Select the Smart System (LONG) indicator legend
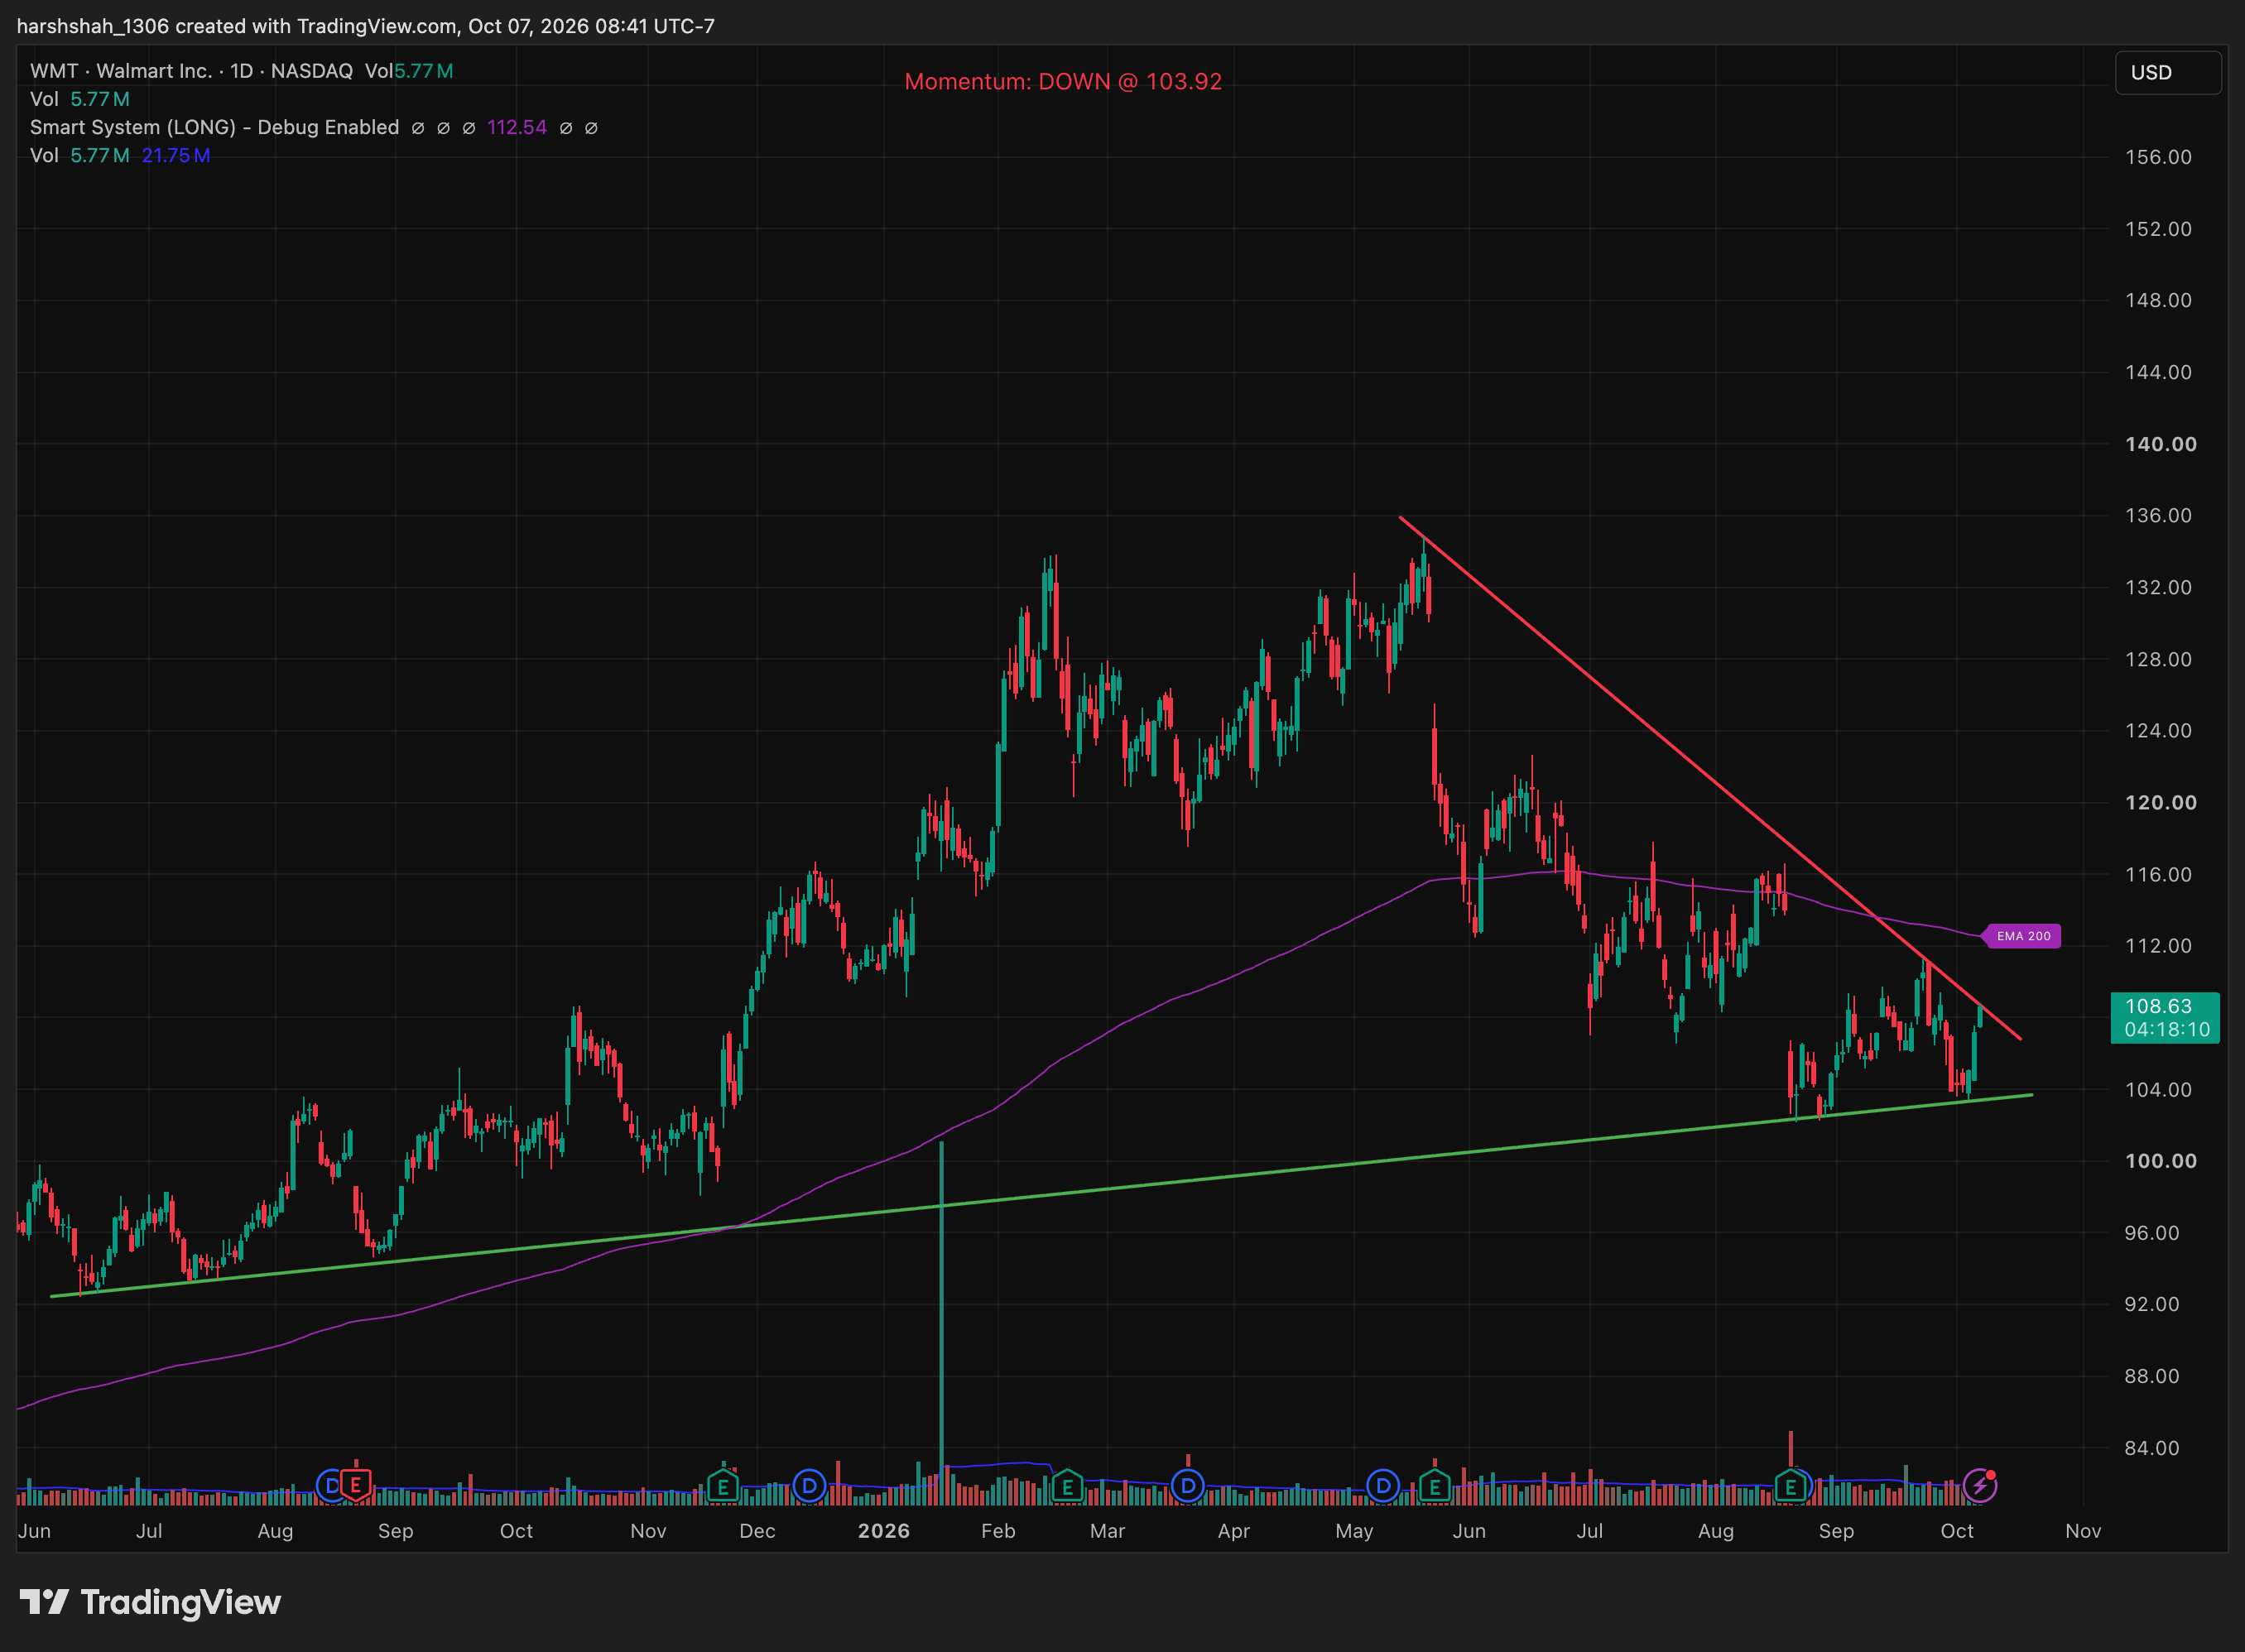 (214, 127)
